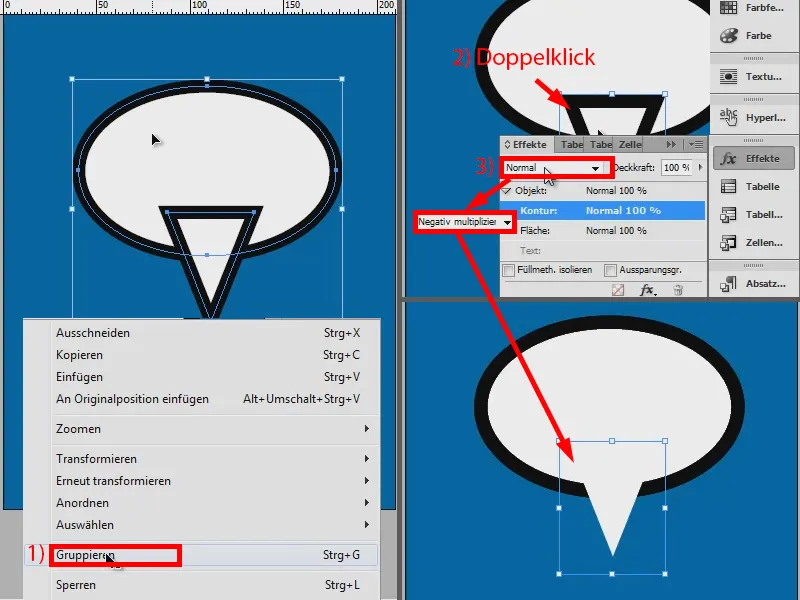
Task: Delete the effect using the trash icon
Action: (x=676, y=288)
